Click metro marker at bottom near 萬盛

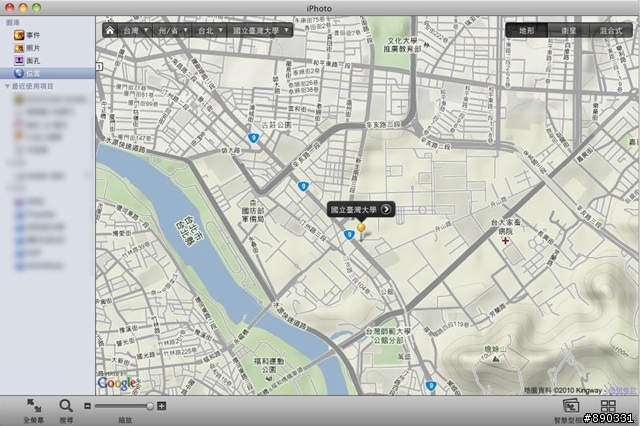pyautogui.click(x=431, y=385)
